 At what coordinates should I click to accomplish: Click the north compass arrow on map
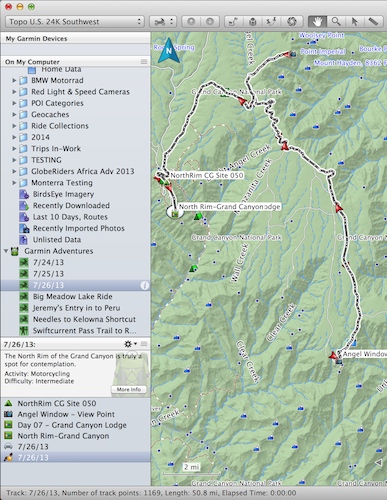pyautogui.click(x=169, y=50)
